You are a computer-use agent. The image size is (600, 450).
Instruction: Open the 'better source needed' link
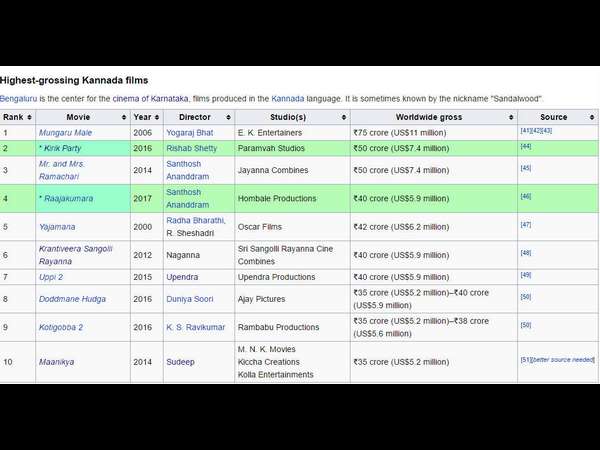point(564,360)
